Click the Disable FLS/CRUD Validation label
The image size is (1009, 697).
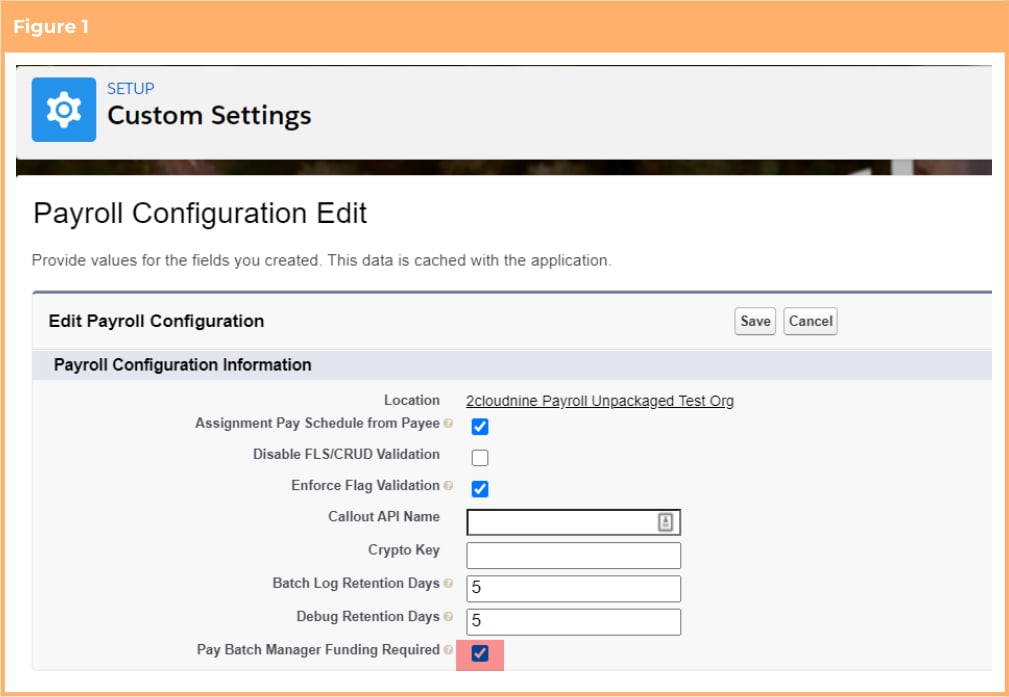point(346,454)
